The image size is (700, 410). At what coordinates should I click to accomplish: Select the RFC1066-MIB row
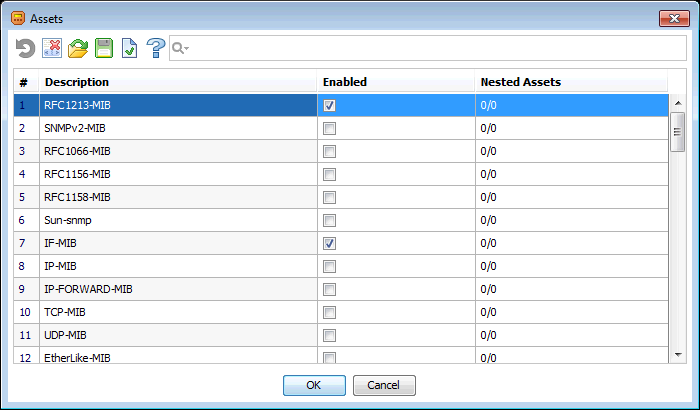341,151
